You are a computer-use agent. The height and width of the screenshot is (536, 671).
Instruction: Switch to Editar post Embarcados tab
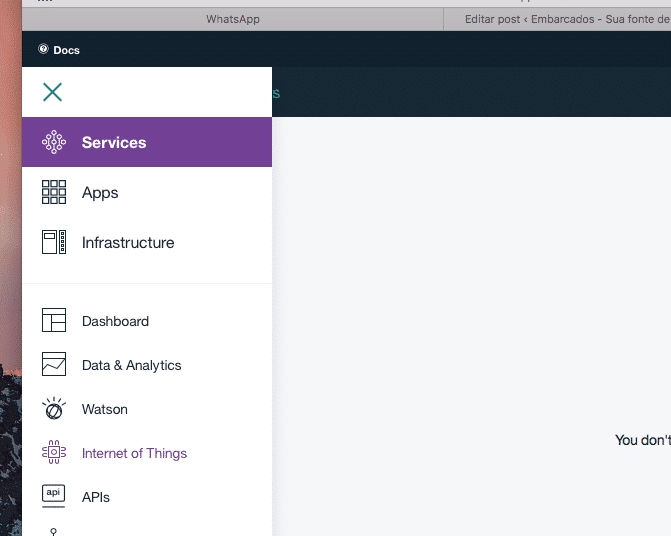[x=558, y=19]
